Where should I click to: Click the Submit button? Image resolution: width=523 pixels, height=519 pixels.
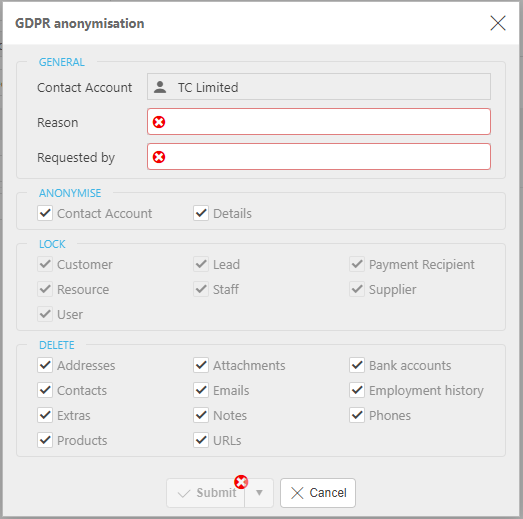[206, 493]
